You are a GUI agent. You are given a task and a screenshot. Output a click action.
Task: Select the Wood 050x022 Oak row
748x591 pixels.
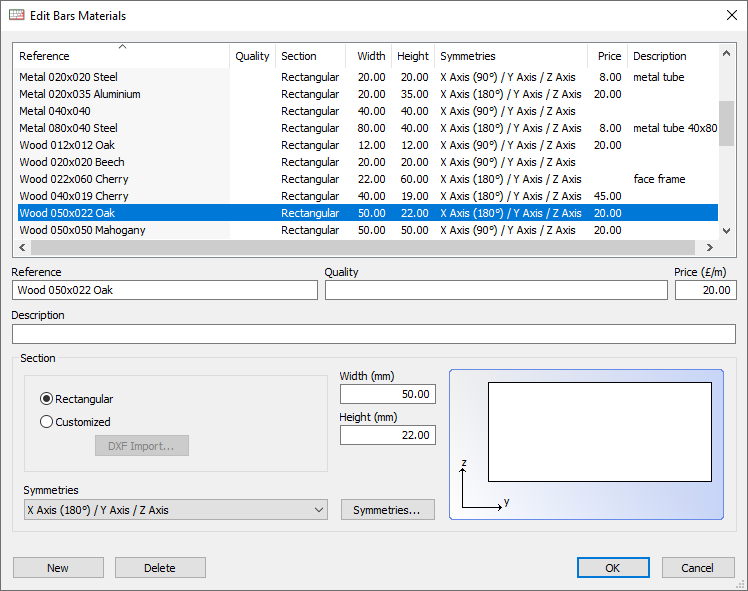click(x=368, y=213)
